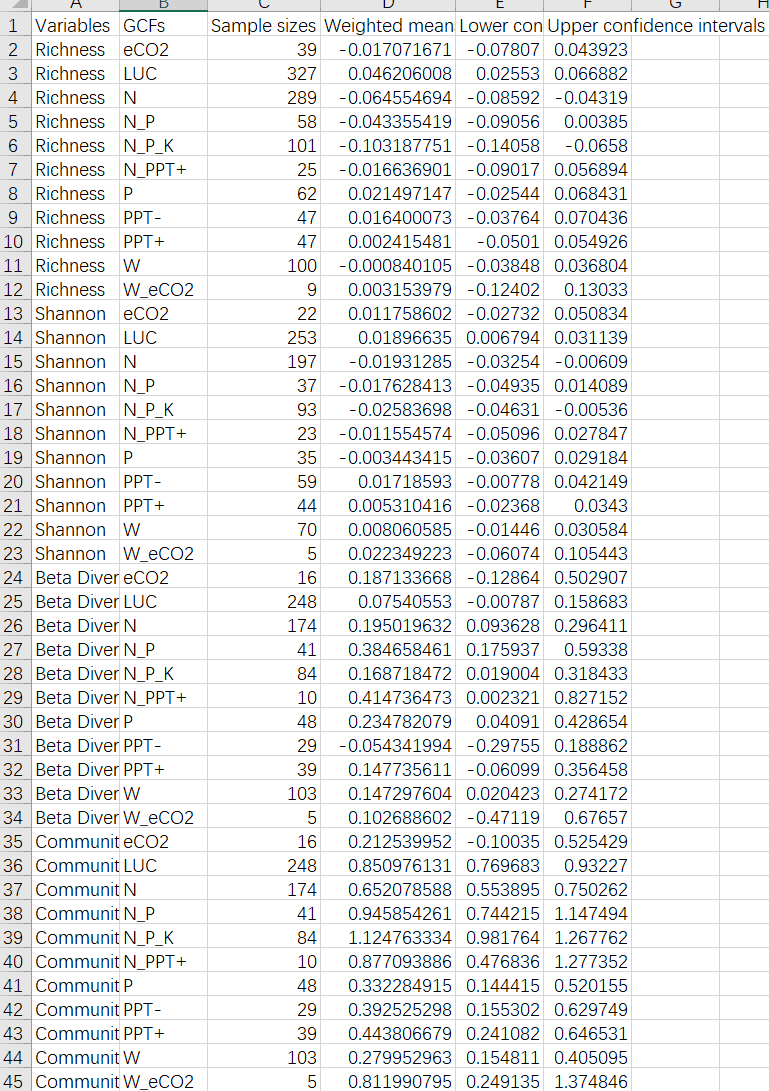Select cell with value 1.277352

coord(587,962)
